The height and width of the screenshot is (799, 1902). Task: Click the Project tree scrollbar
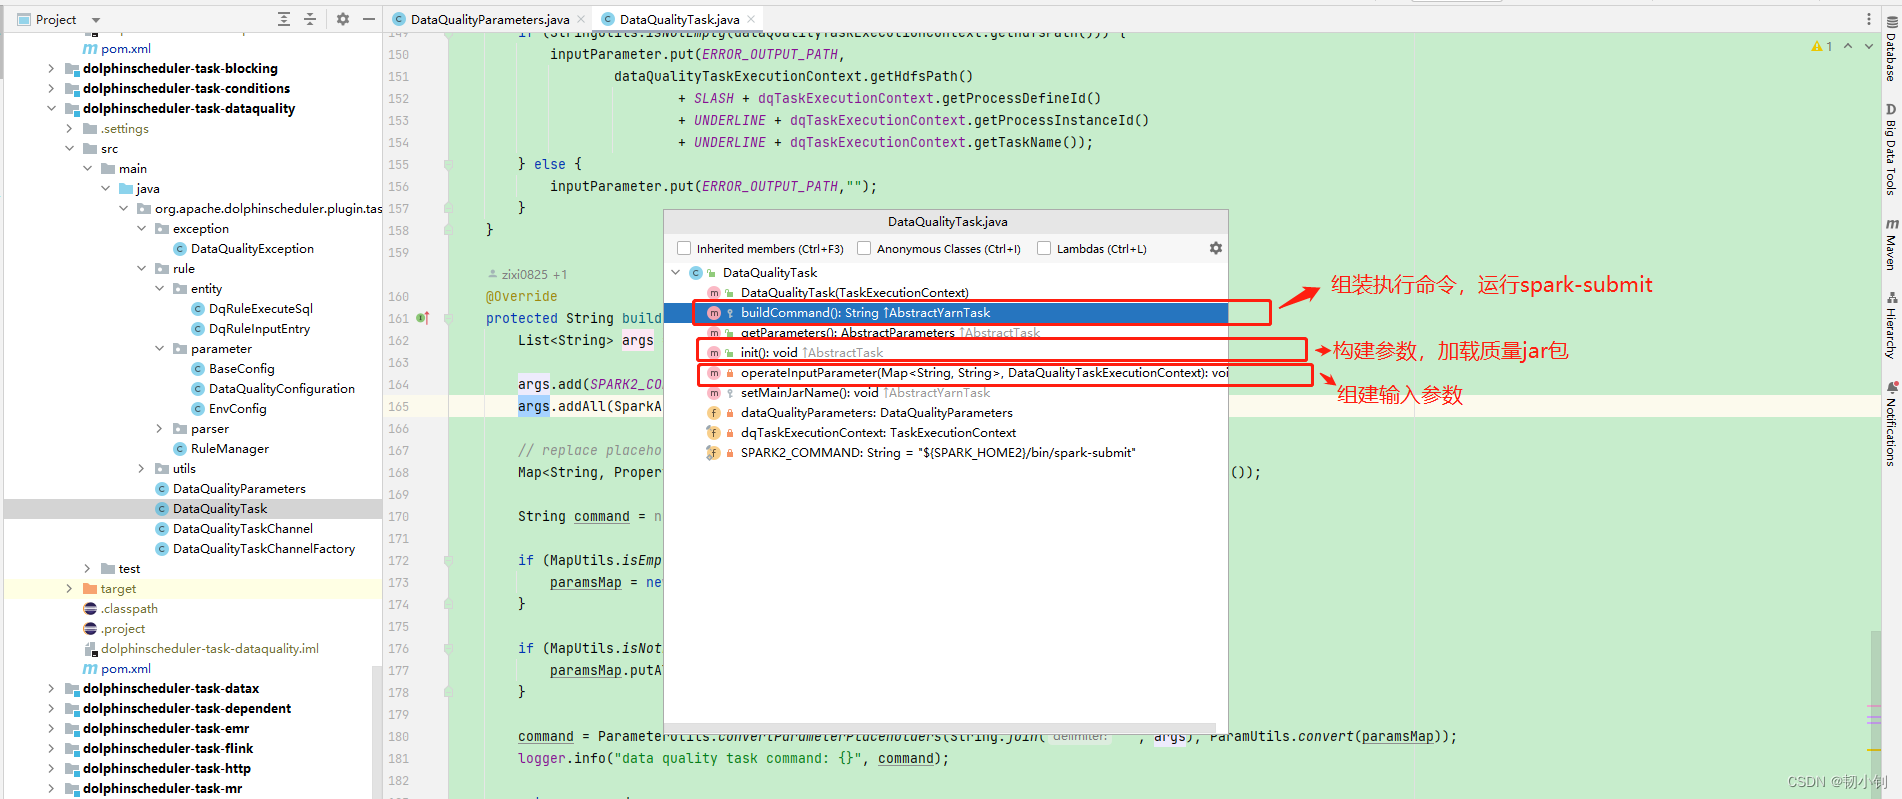377,732
